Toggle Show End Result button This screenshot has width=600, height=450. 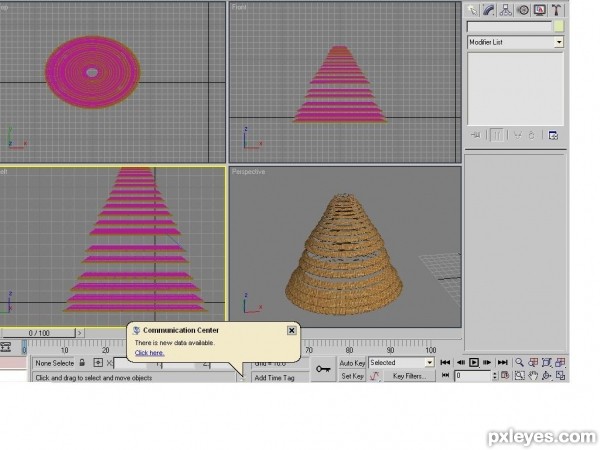[x=496, y=135]
